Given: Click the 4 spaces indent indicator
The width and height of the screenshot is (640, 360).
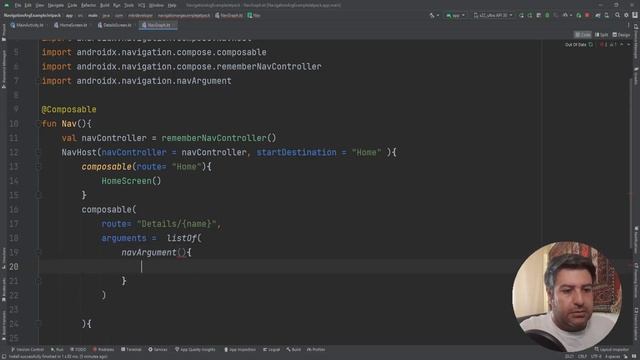Looking at the screenshot, I should click(x=612, y=357).
